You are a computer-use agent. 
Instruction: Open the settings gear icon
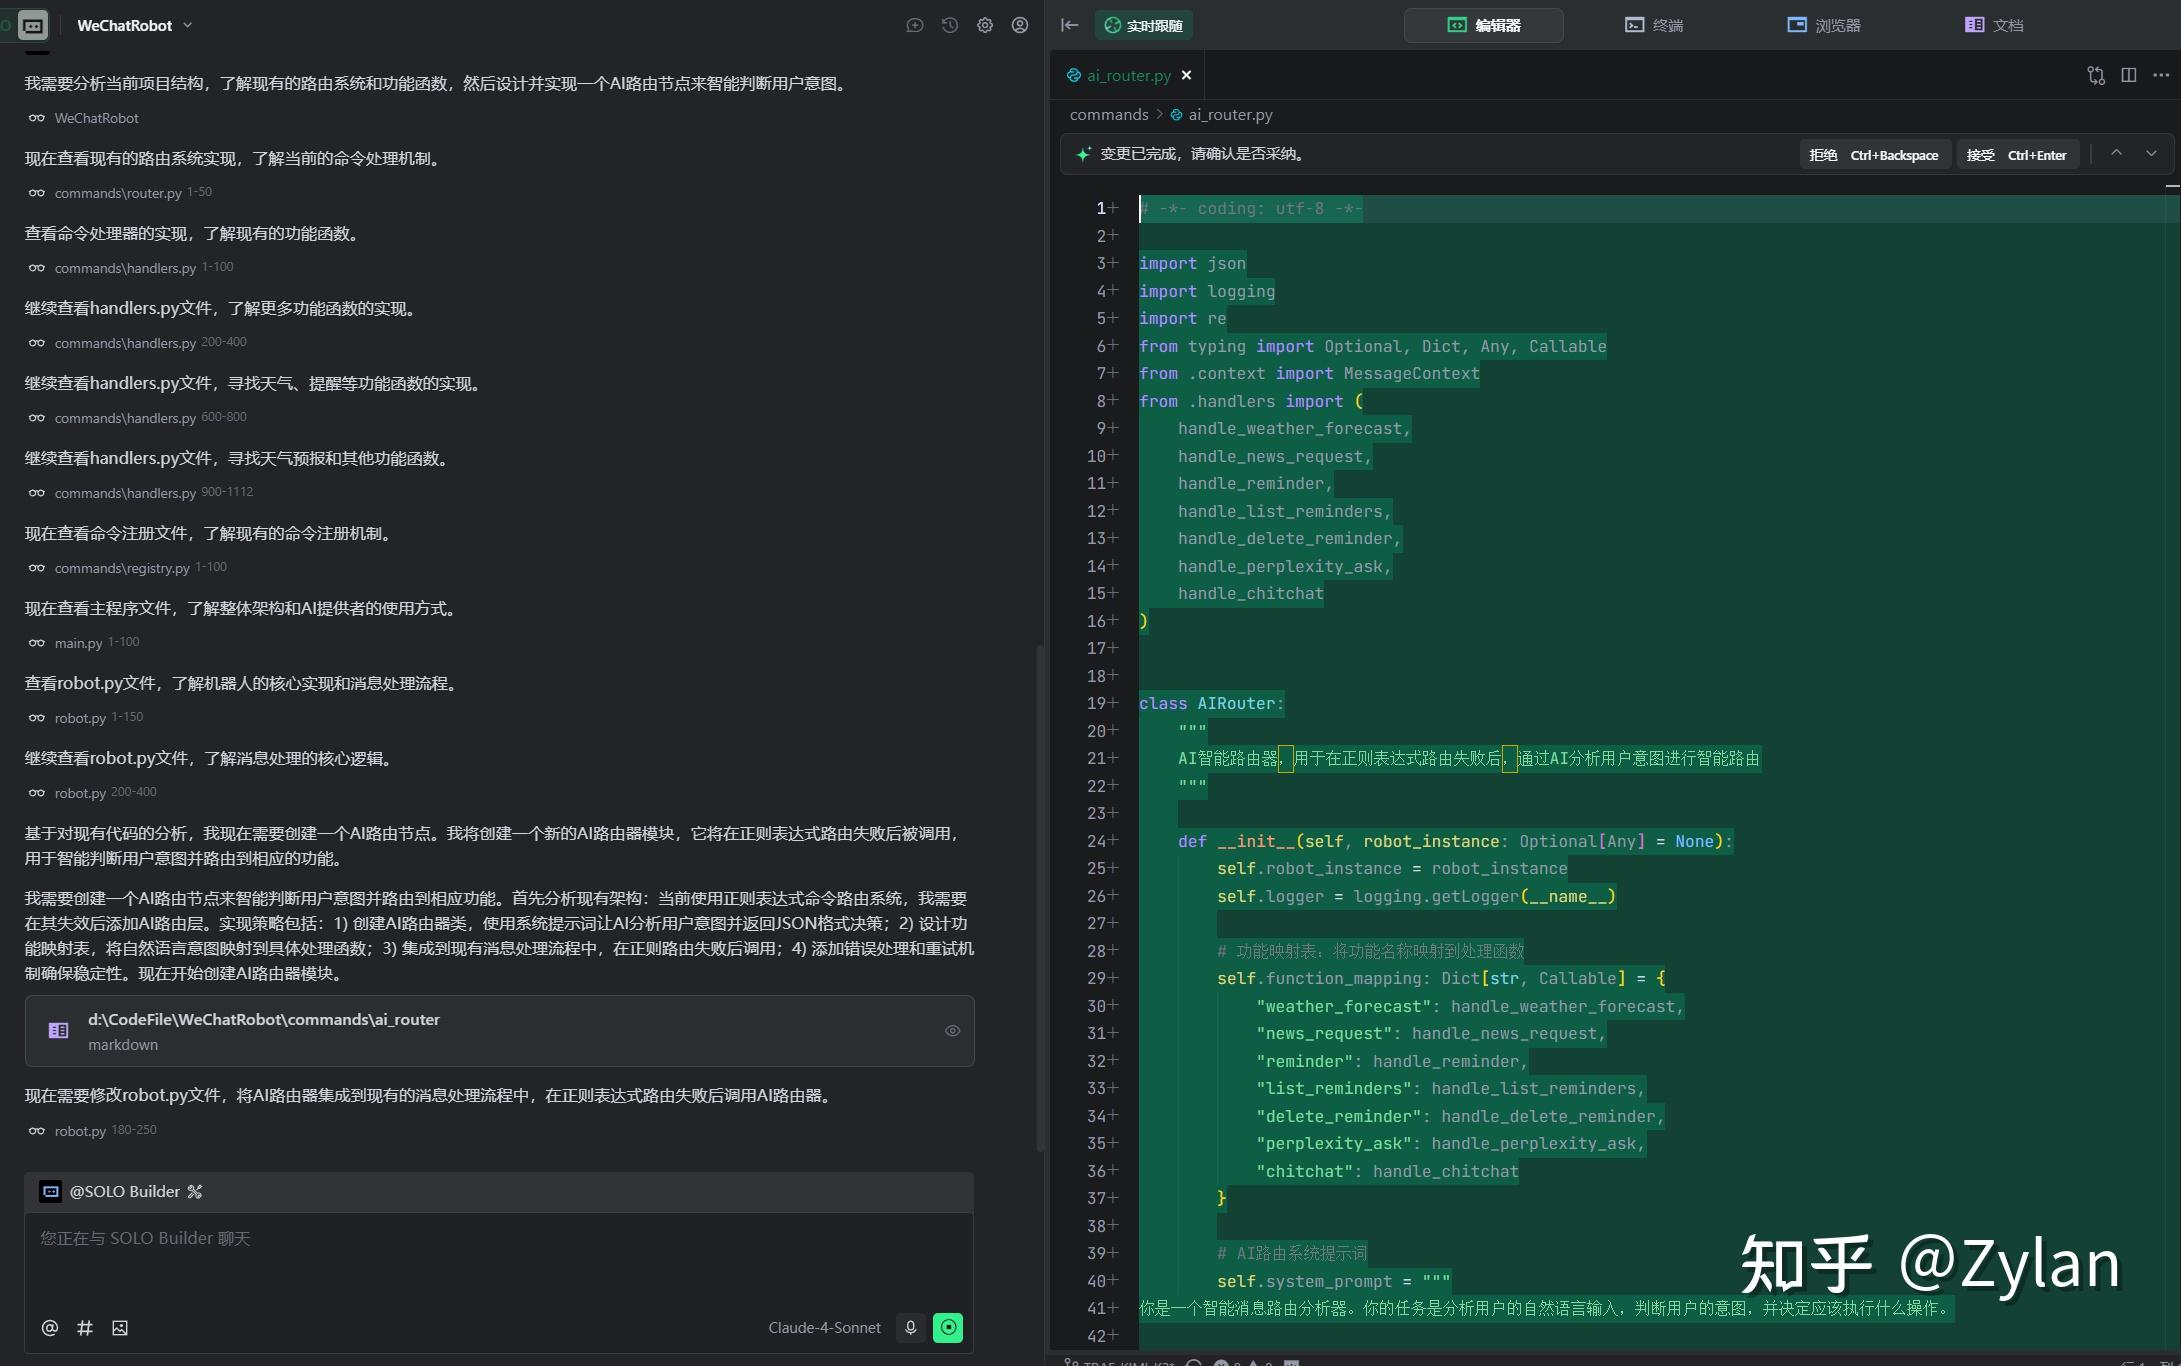985,25
